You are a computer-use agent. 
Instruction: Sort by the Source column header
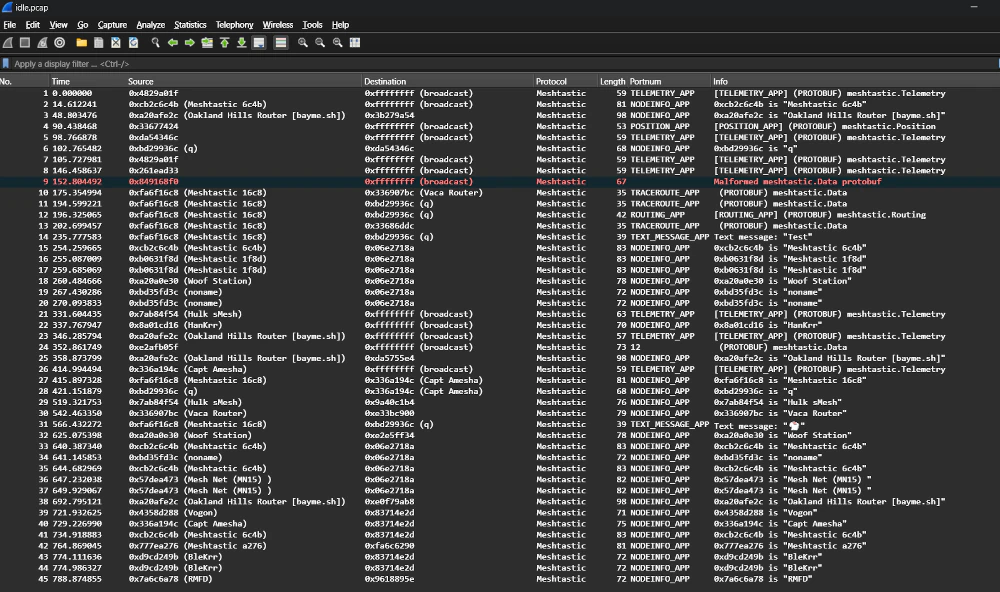243,82
